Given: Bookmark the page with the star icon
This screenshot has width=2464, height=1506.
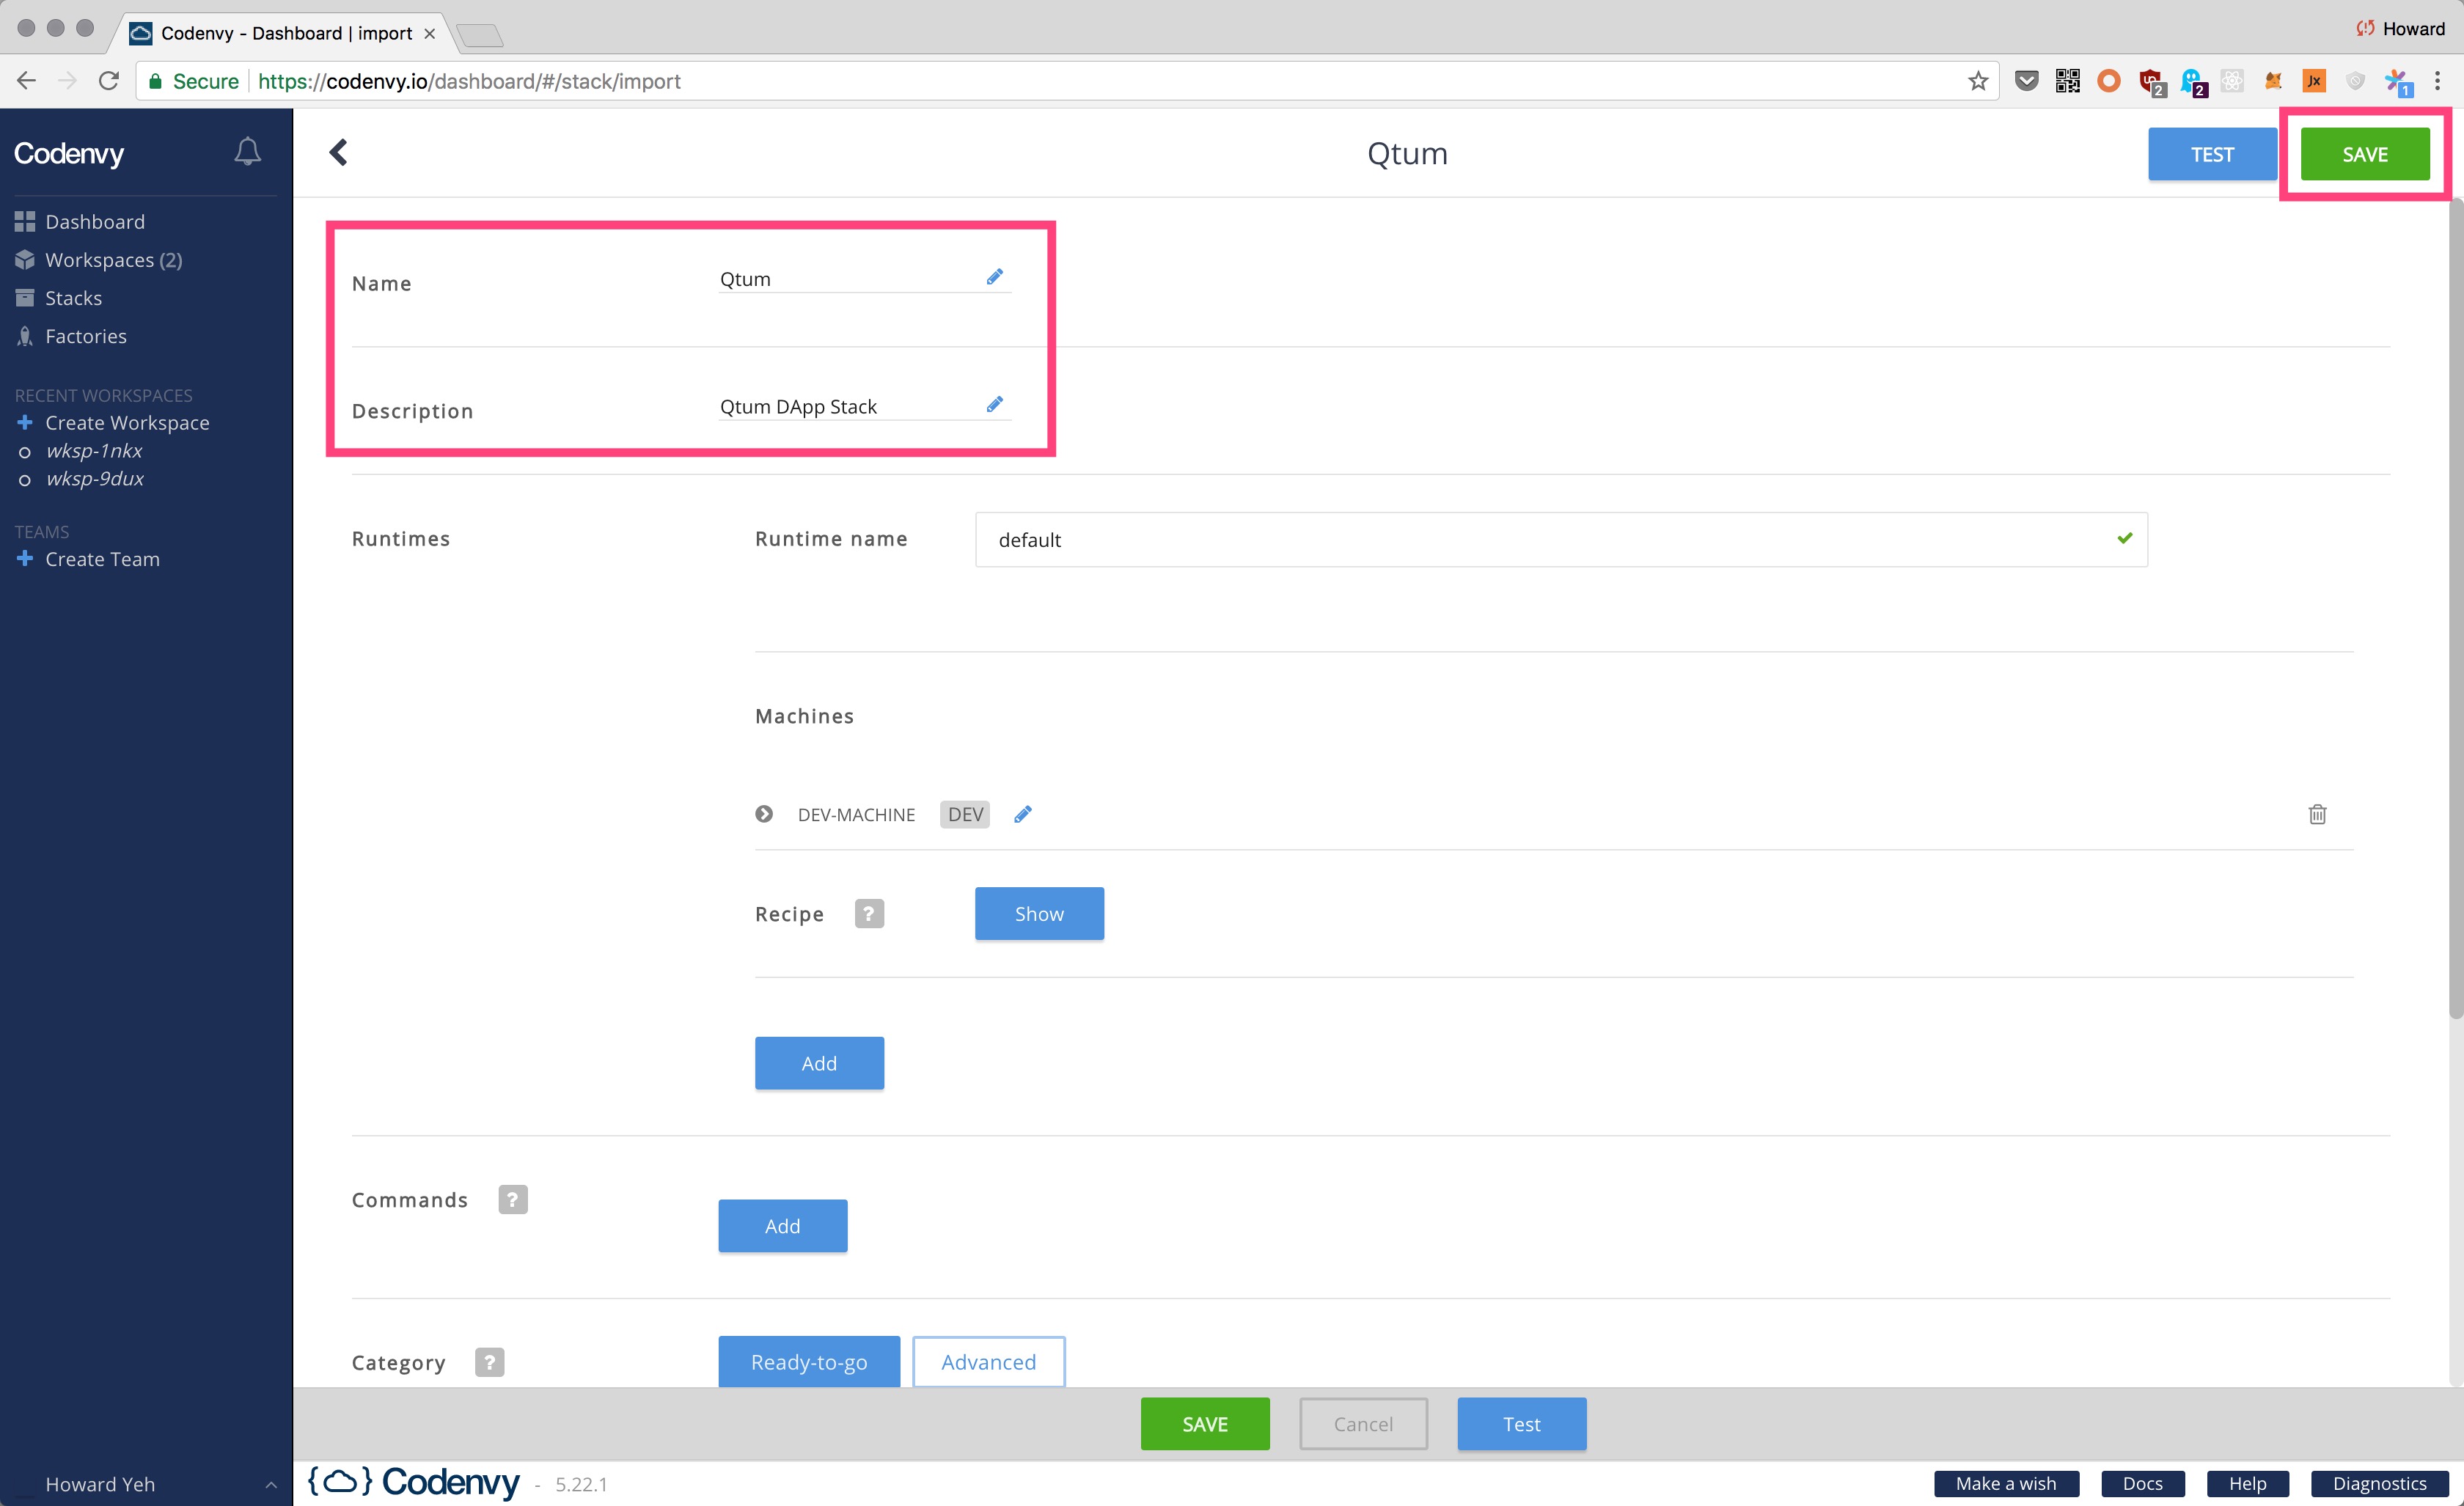Looking at the screenshot, I should 1977,81.
